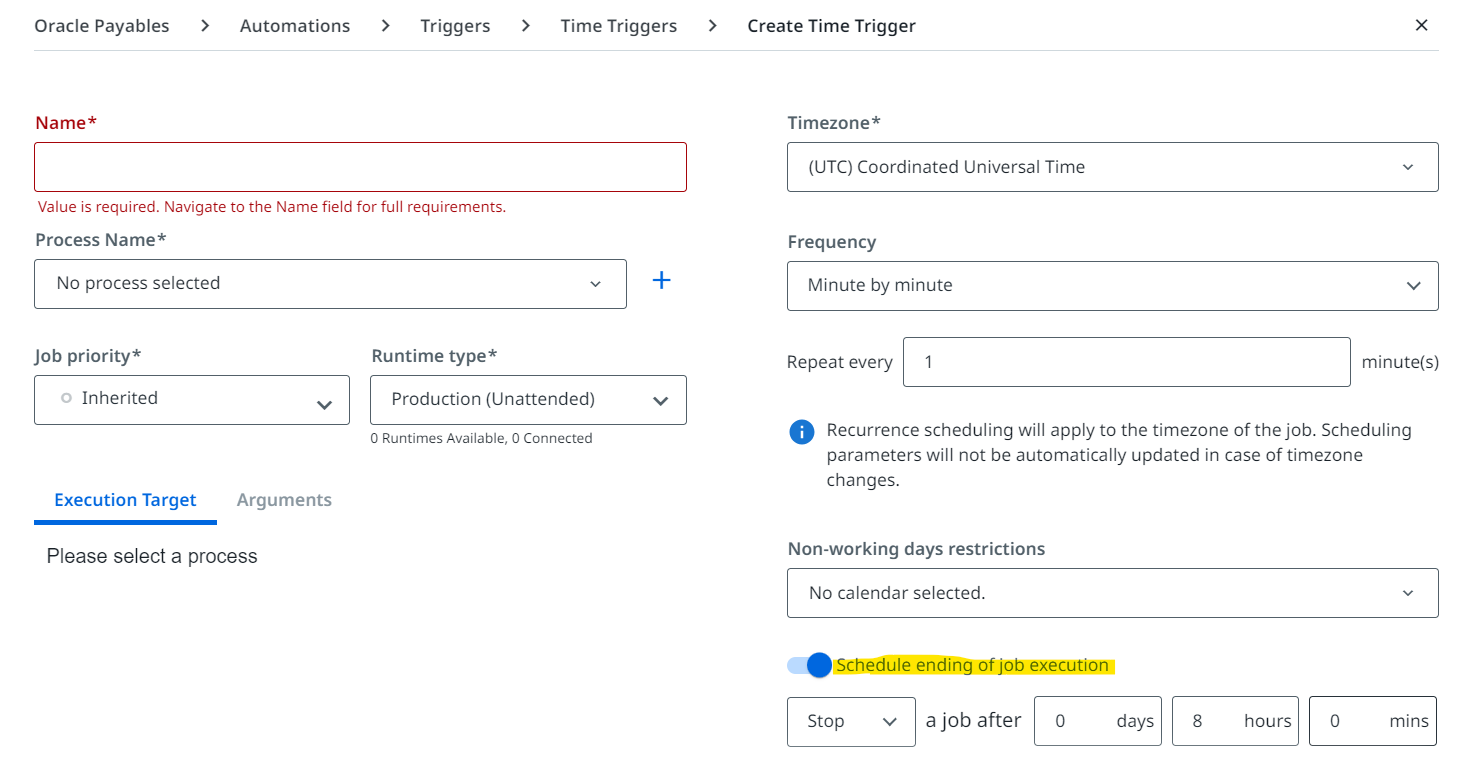Go to Oracle Payables breadcrumb

tap(102, 26)
